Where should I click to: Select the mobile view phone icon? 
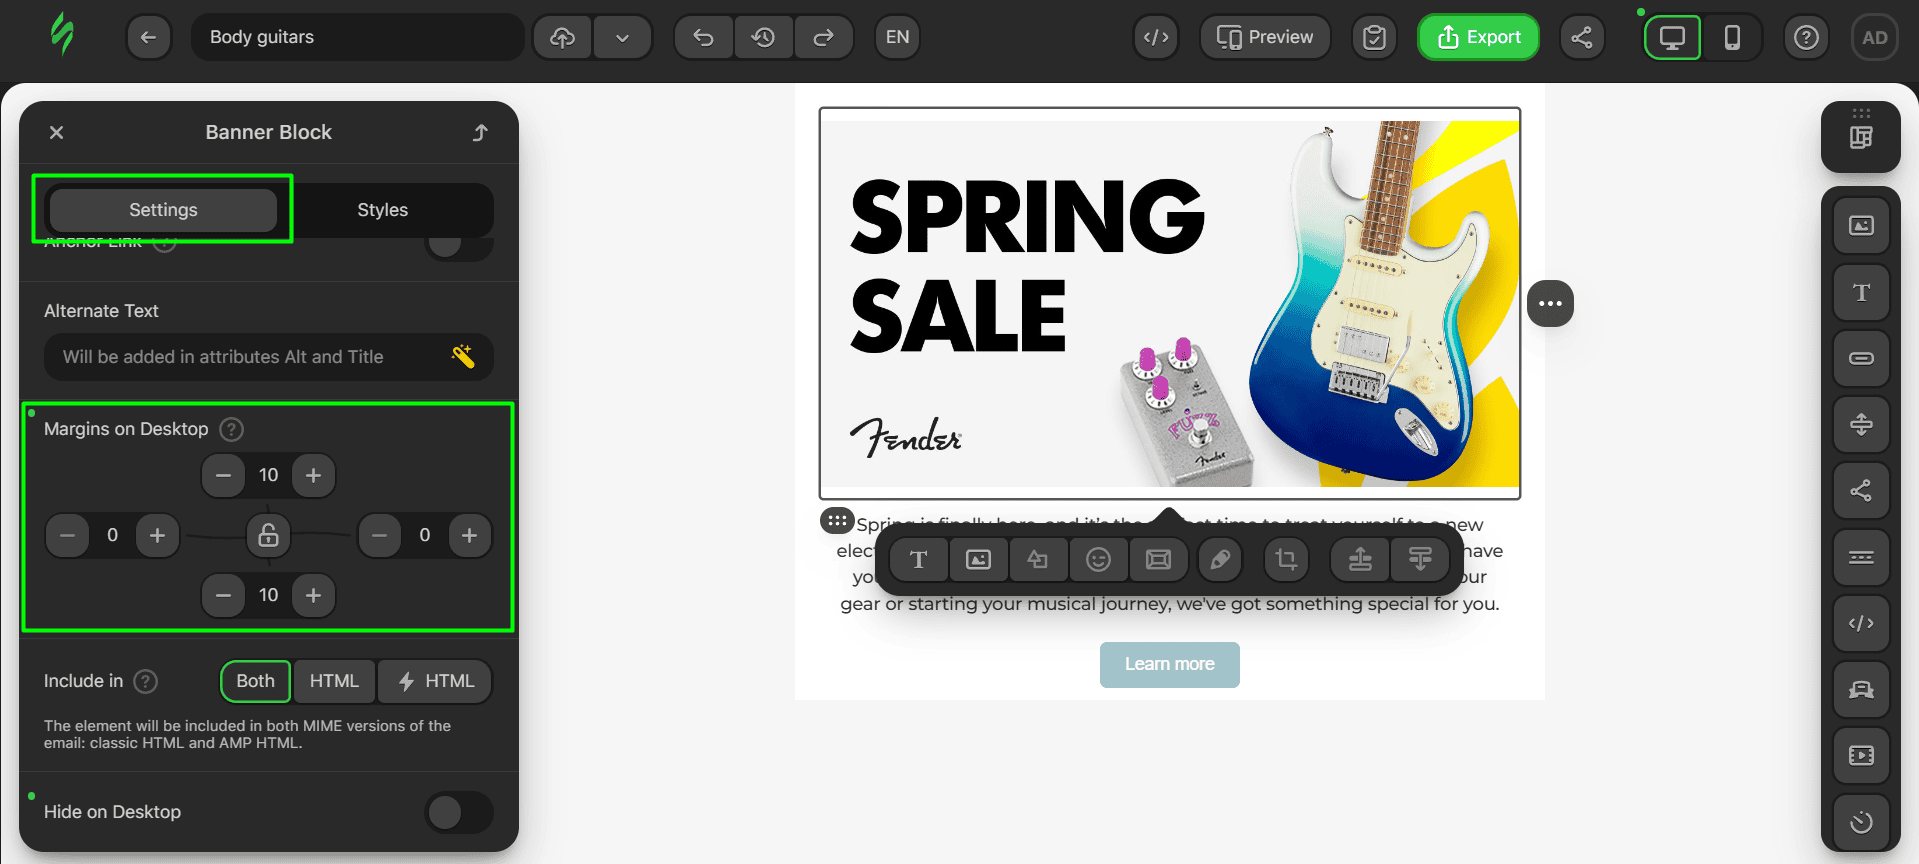click(1732, 38)
